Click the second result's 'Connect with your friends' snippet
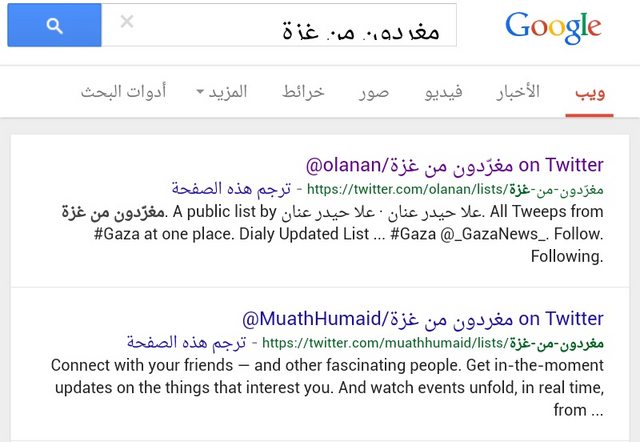Image resolution: width=640 pixels, height=442 pixels. point(327,387)
